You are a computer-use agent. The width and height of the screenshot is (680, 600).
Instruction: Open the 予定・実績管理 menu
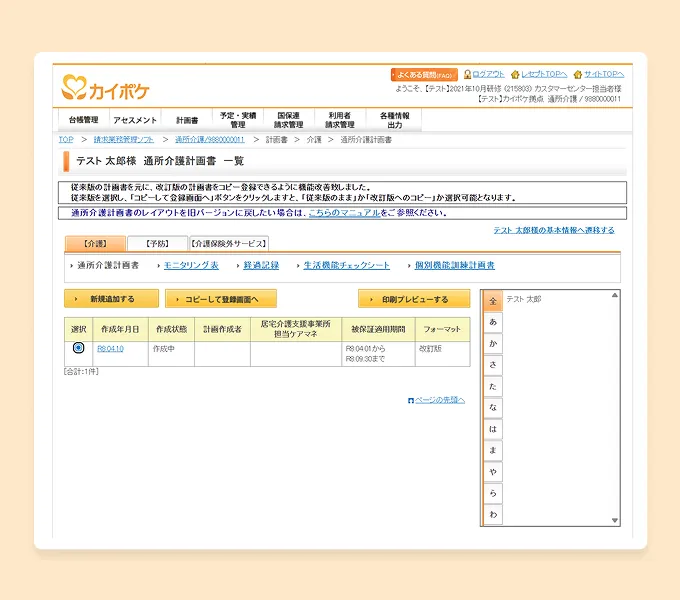[x=238, y=120]
